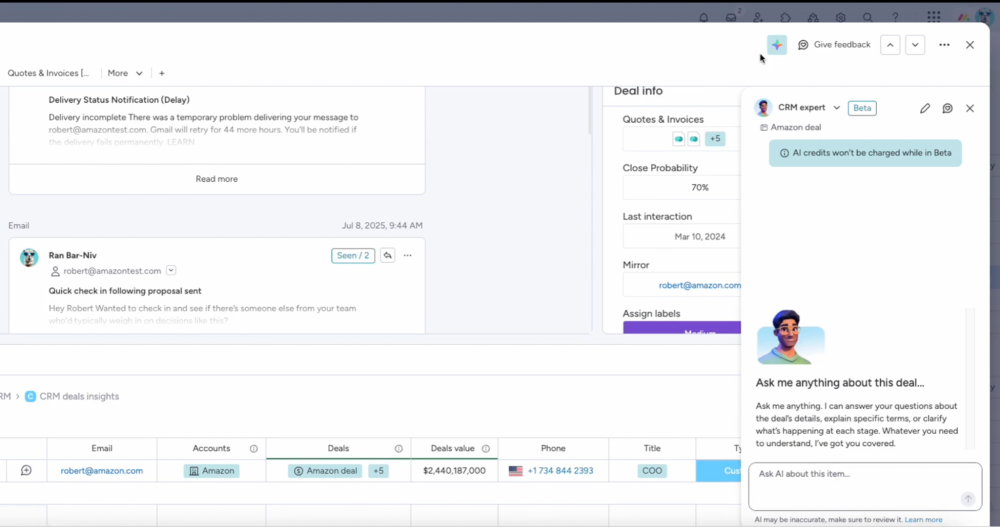
Task: Click the send arrow in AI input
Action: coord(967,499)
